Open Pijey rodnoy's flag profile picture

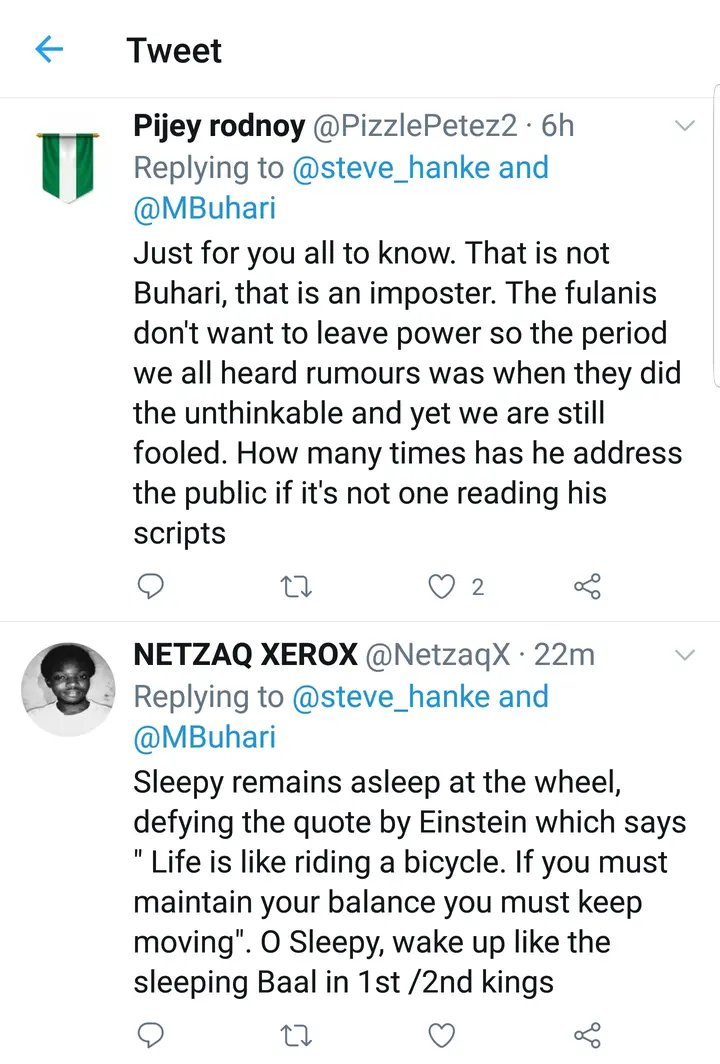tap(69, 165)
